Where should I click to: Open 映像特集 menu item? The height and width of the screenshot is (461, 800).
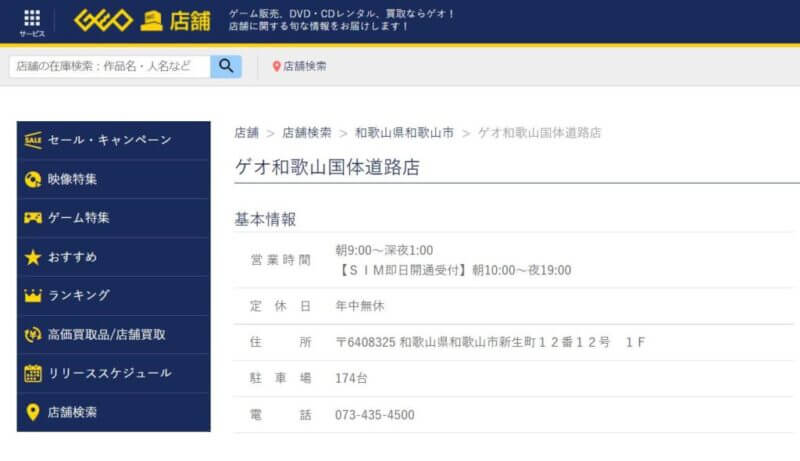click(x=114, y=179)
